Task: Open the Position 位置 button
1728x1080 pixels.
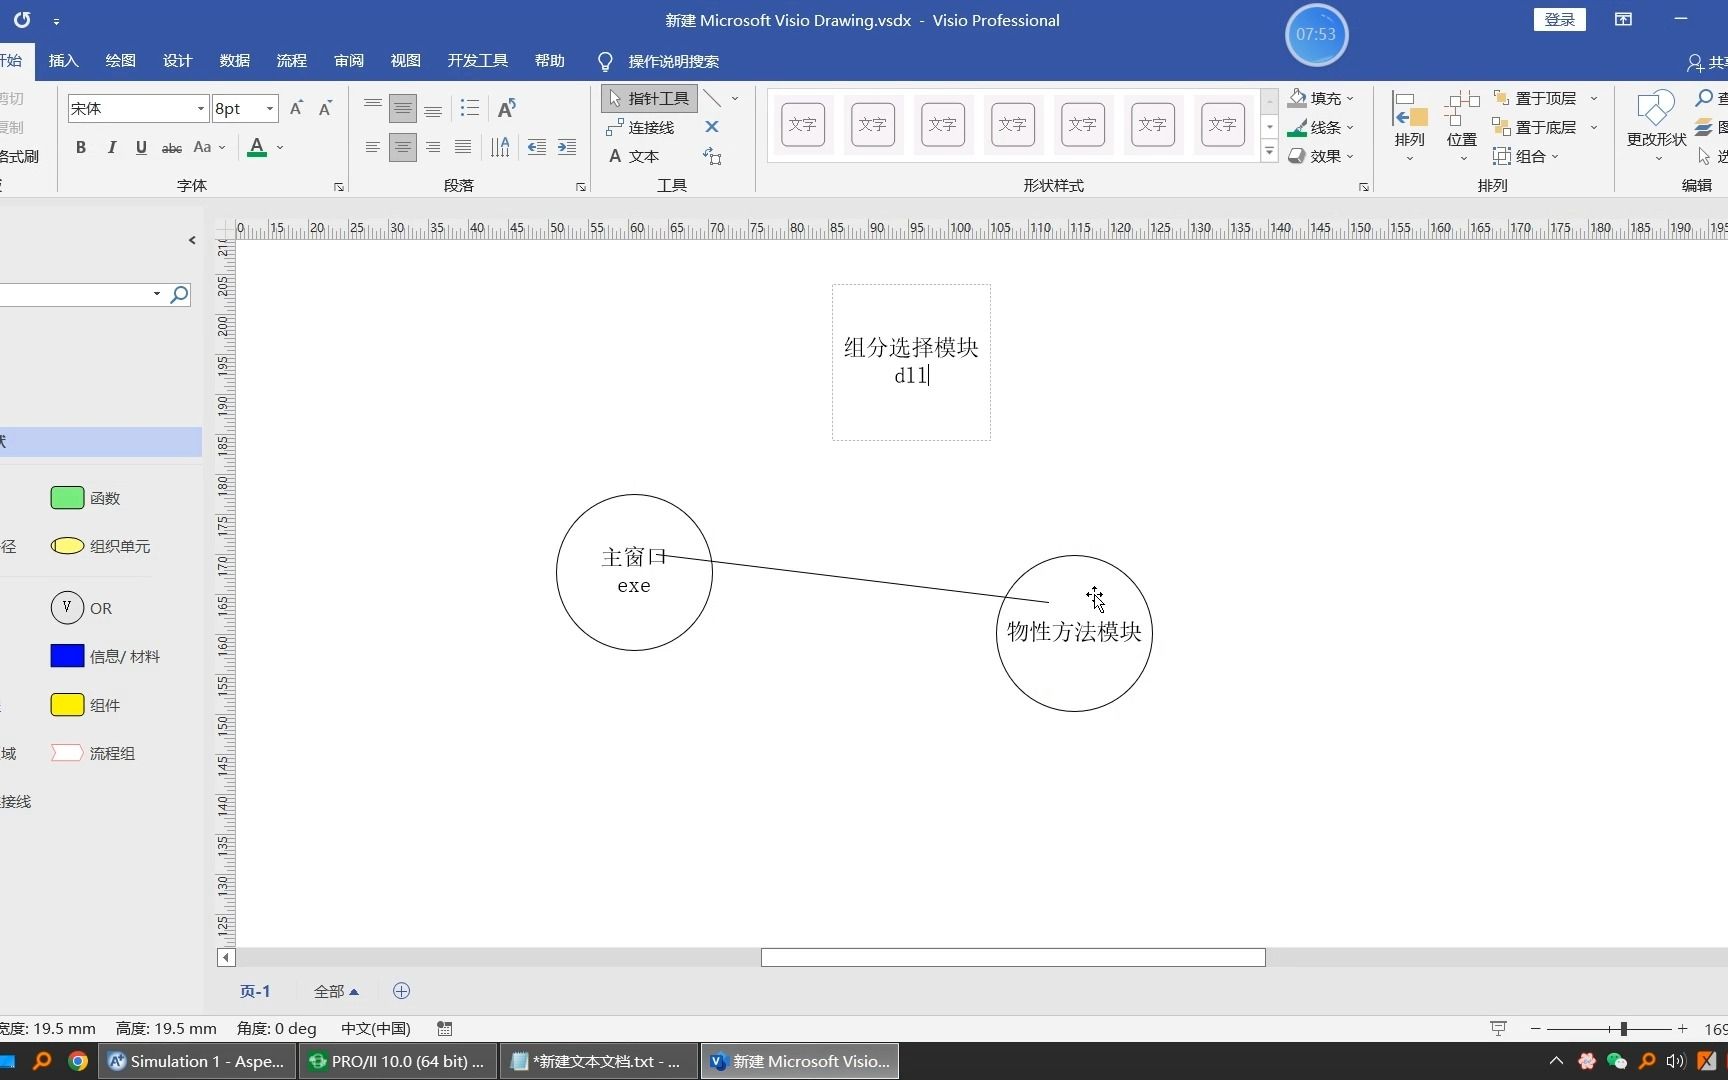Action: pyautogui.click(x=1462, y=127)
